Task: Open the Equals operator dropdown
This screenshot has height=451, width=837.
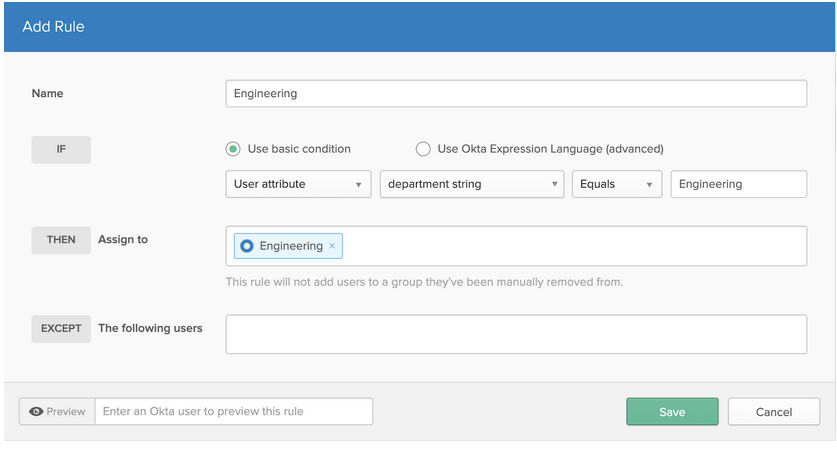Action: coord(616,184)
